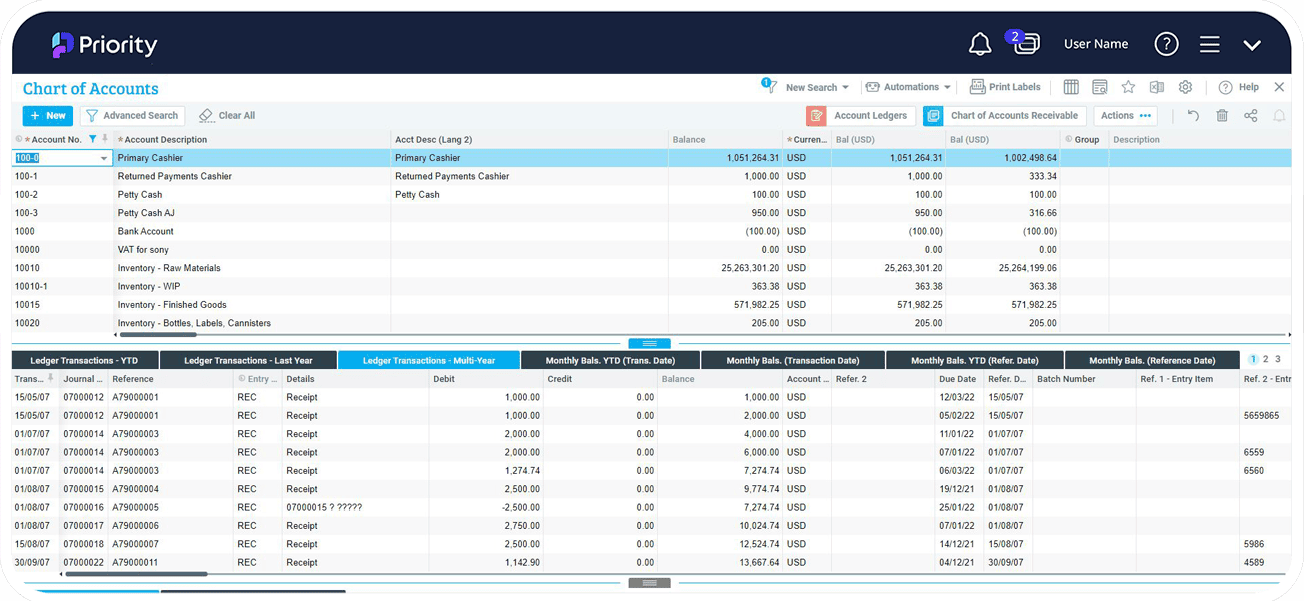Toggle the notification bell beside share icon

tap(1279, 115)
